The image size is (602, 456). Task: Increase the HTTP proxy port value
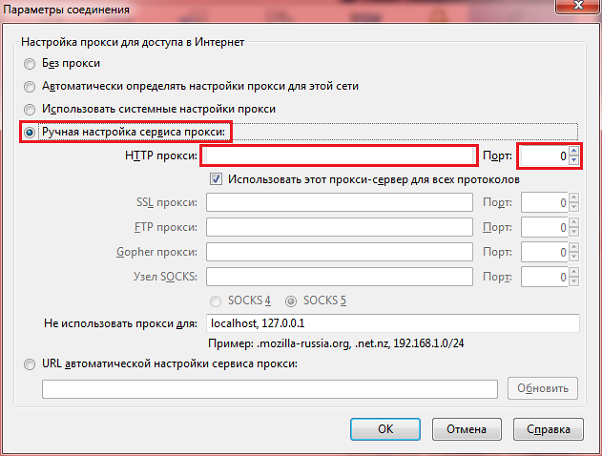tap(574, 151)
